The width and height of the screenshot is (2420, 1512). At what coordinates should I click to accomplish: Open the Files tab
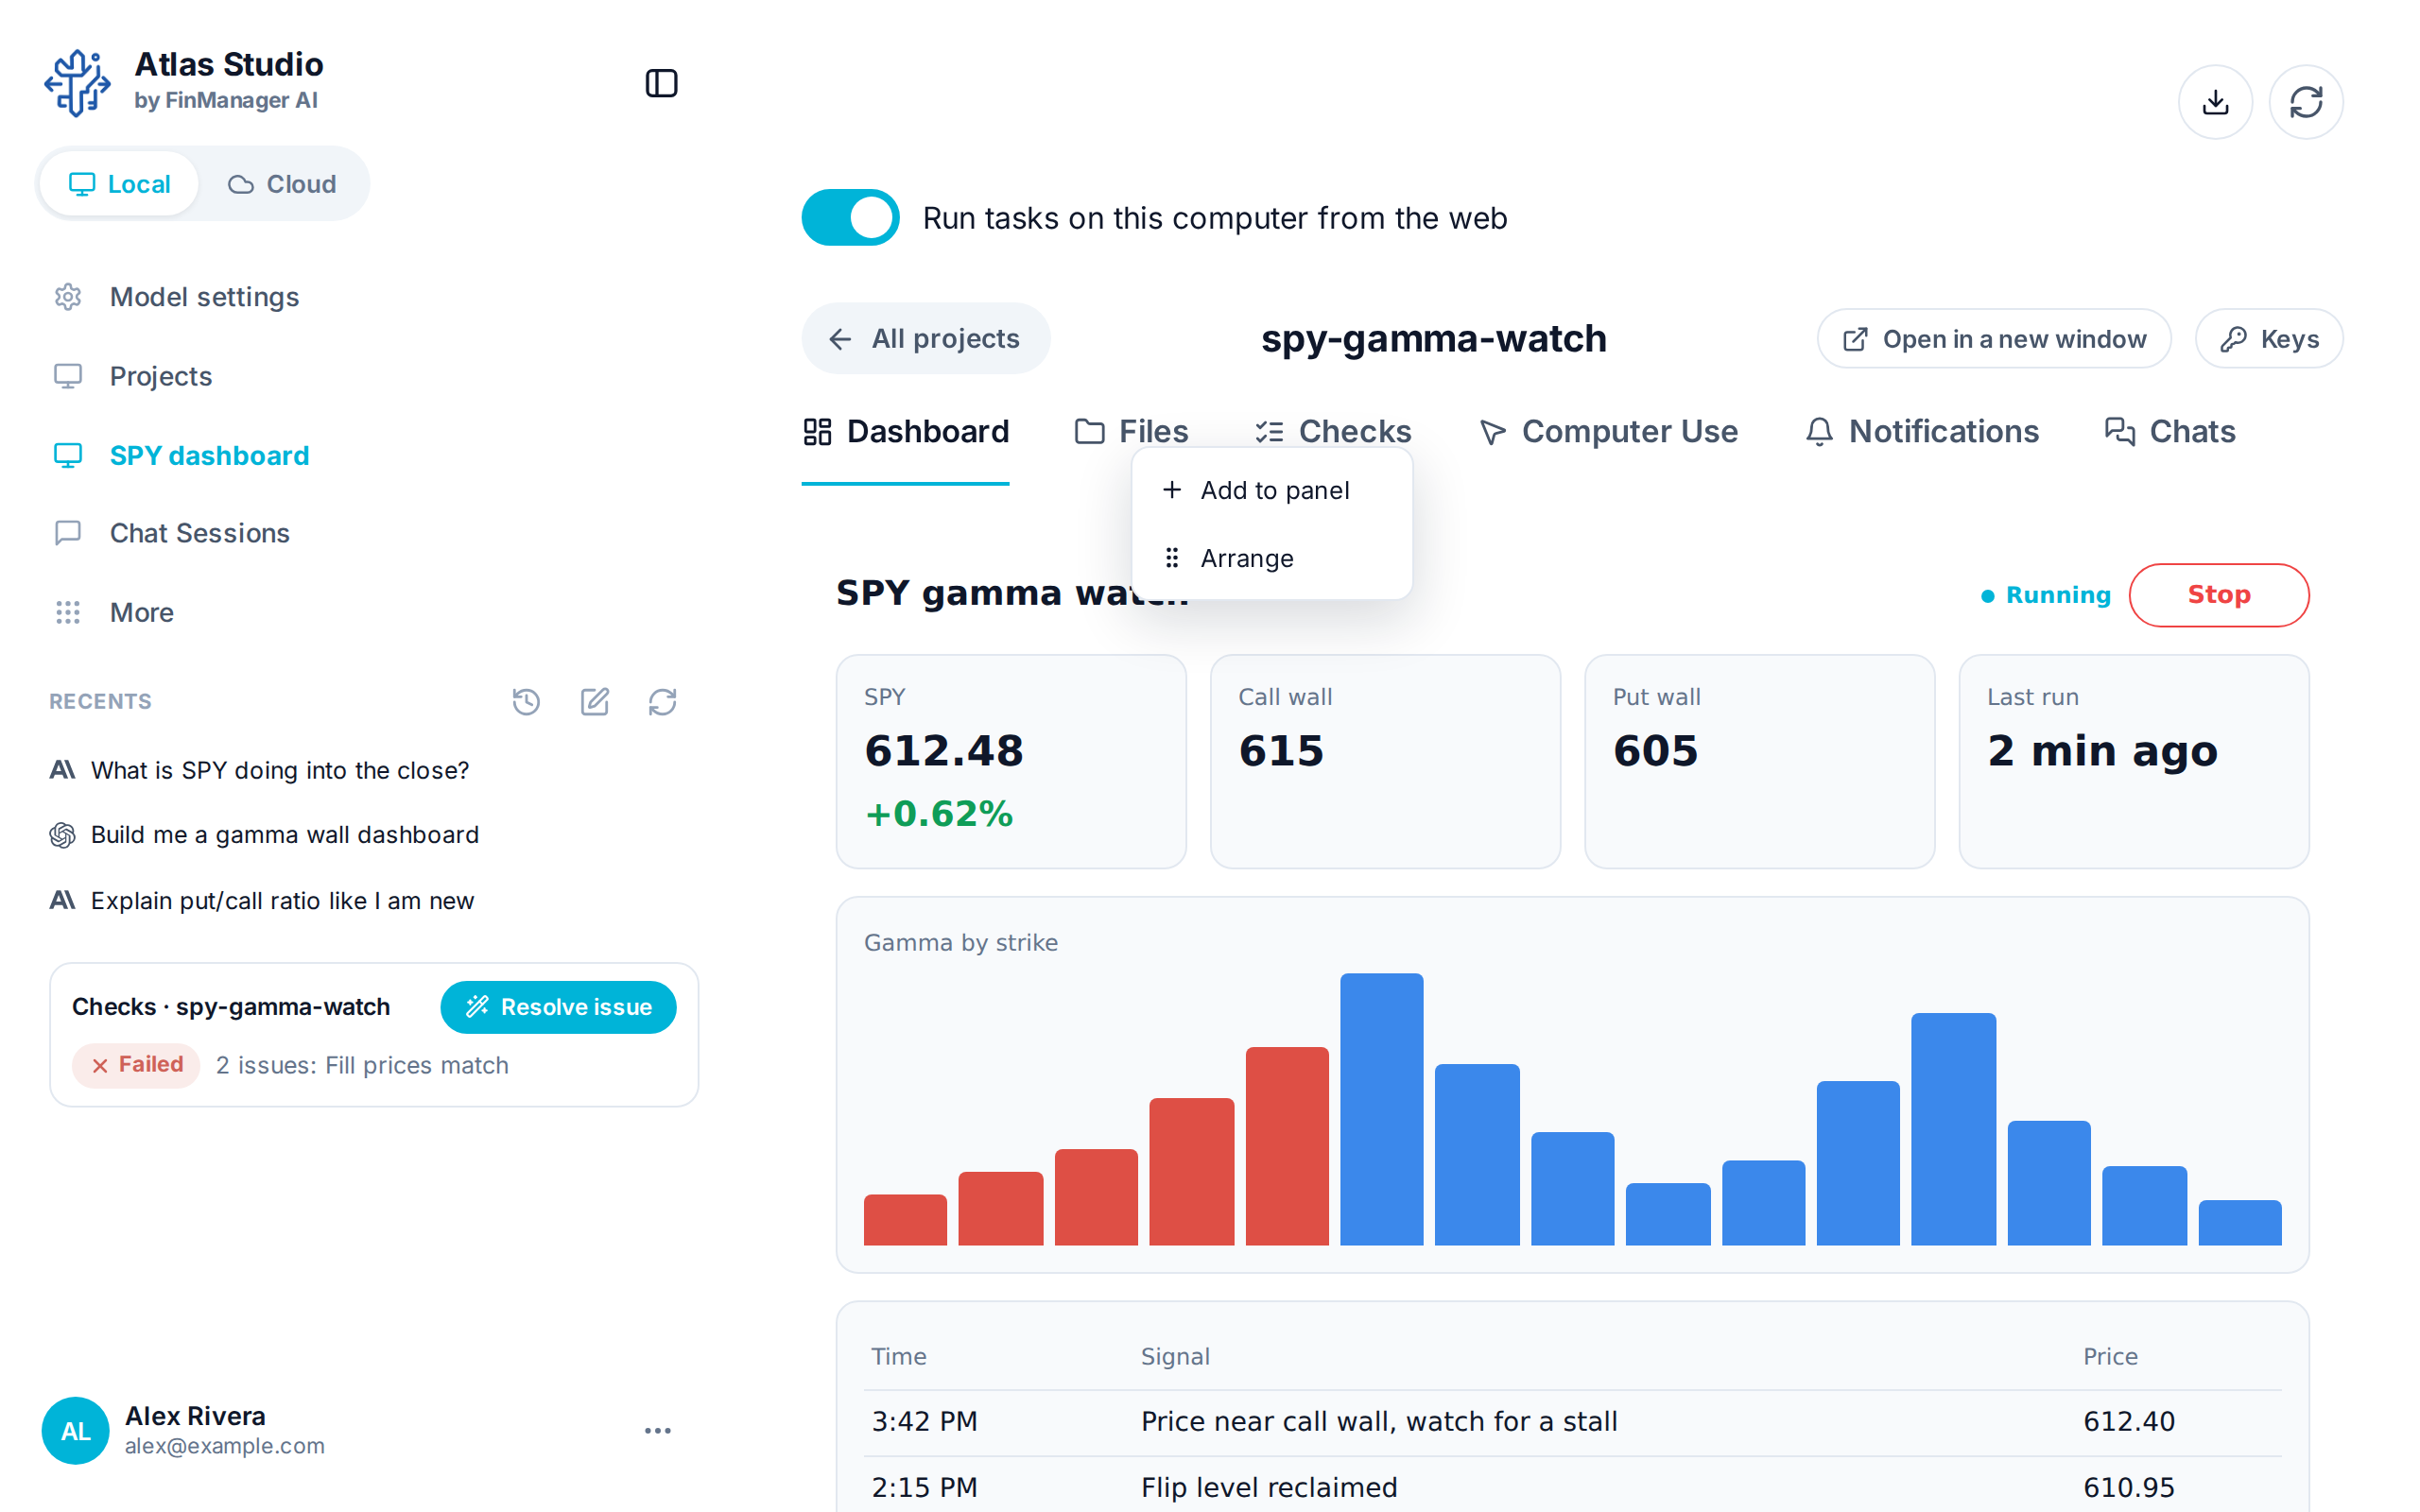click(x=1131, y=432)
